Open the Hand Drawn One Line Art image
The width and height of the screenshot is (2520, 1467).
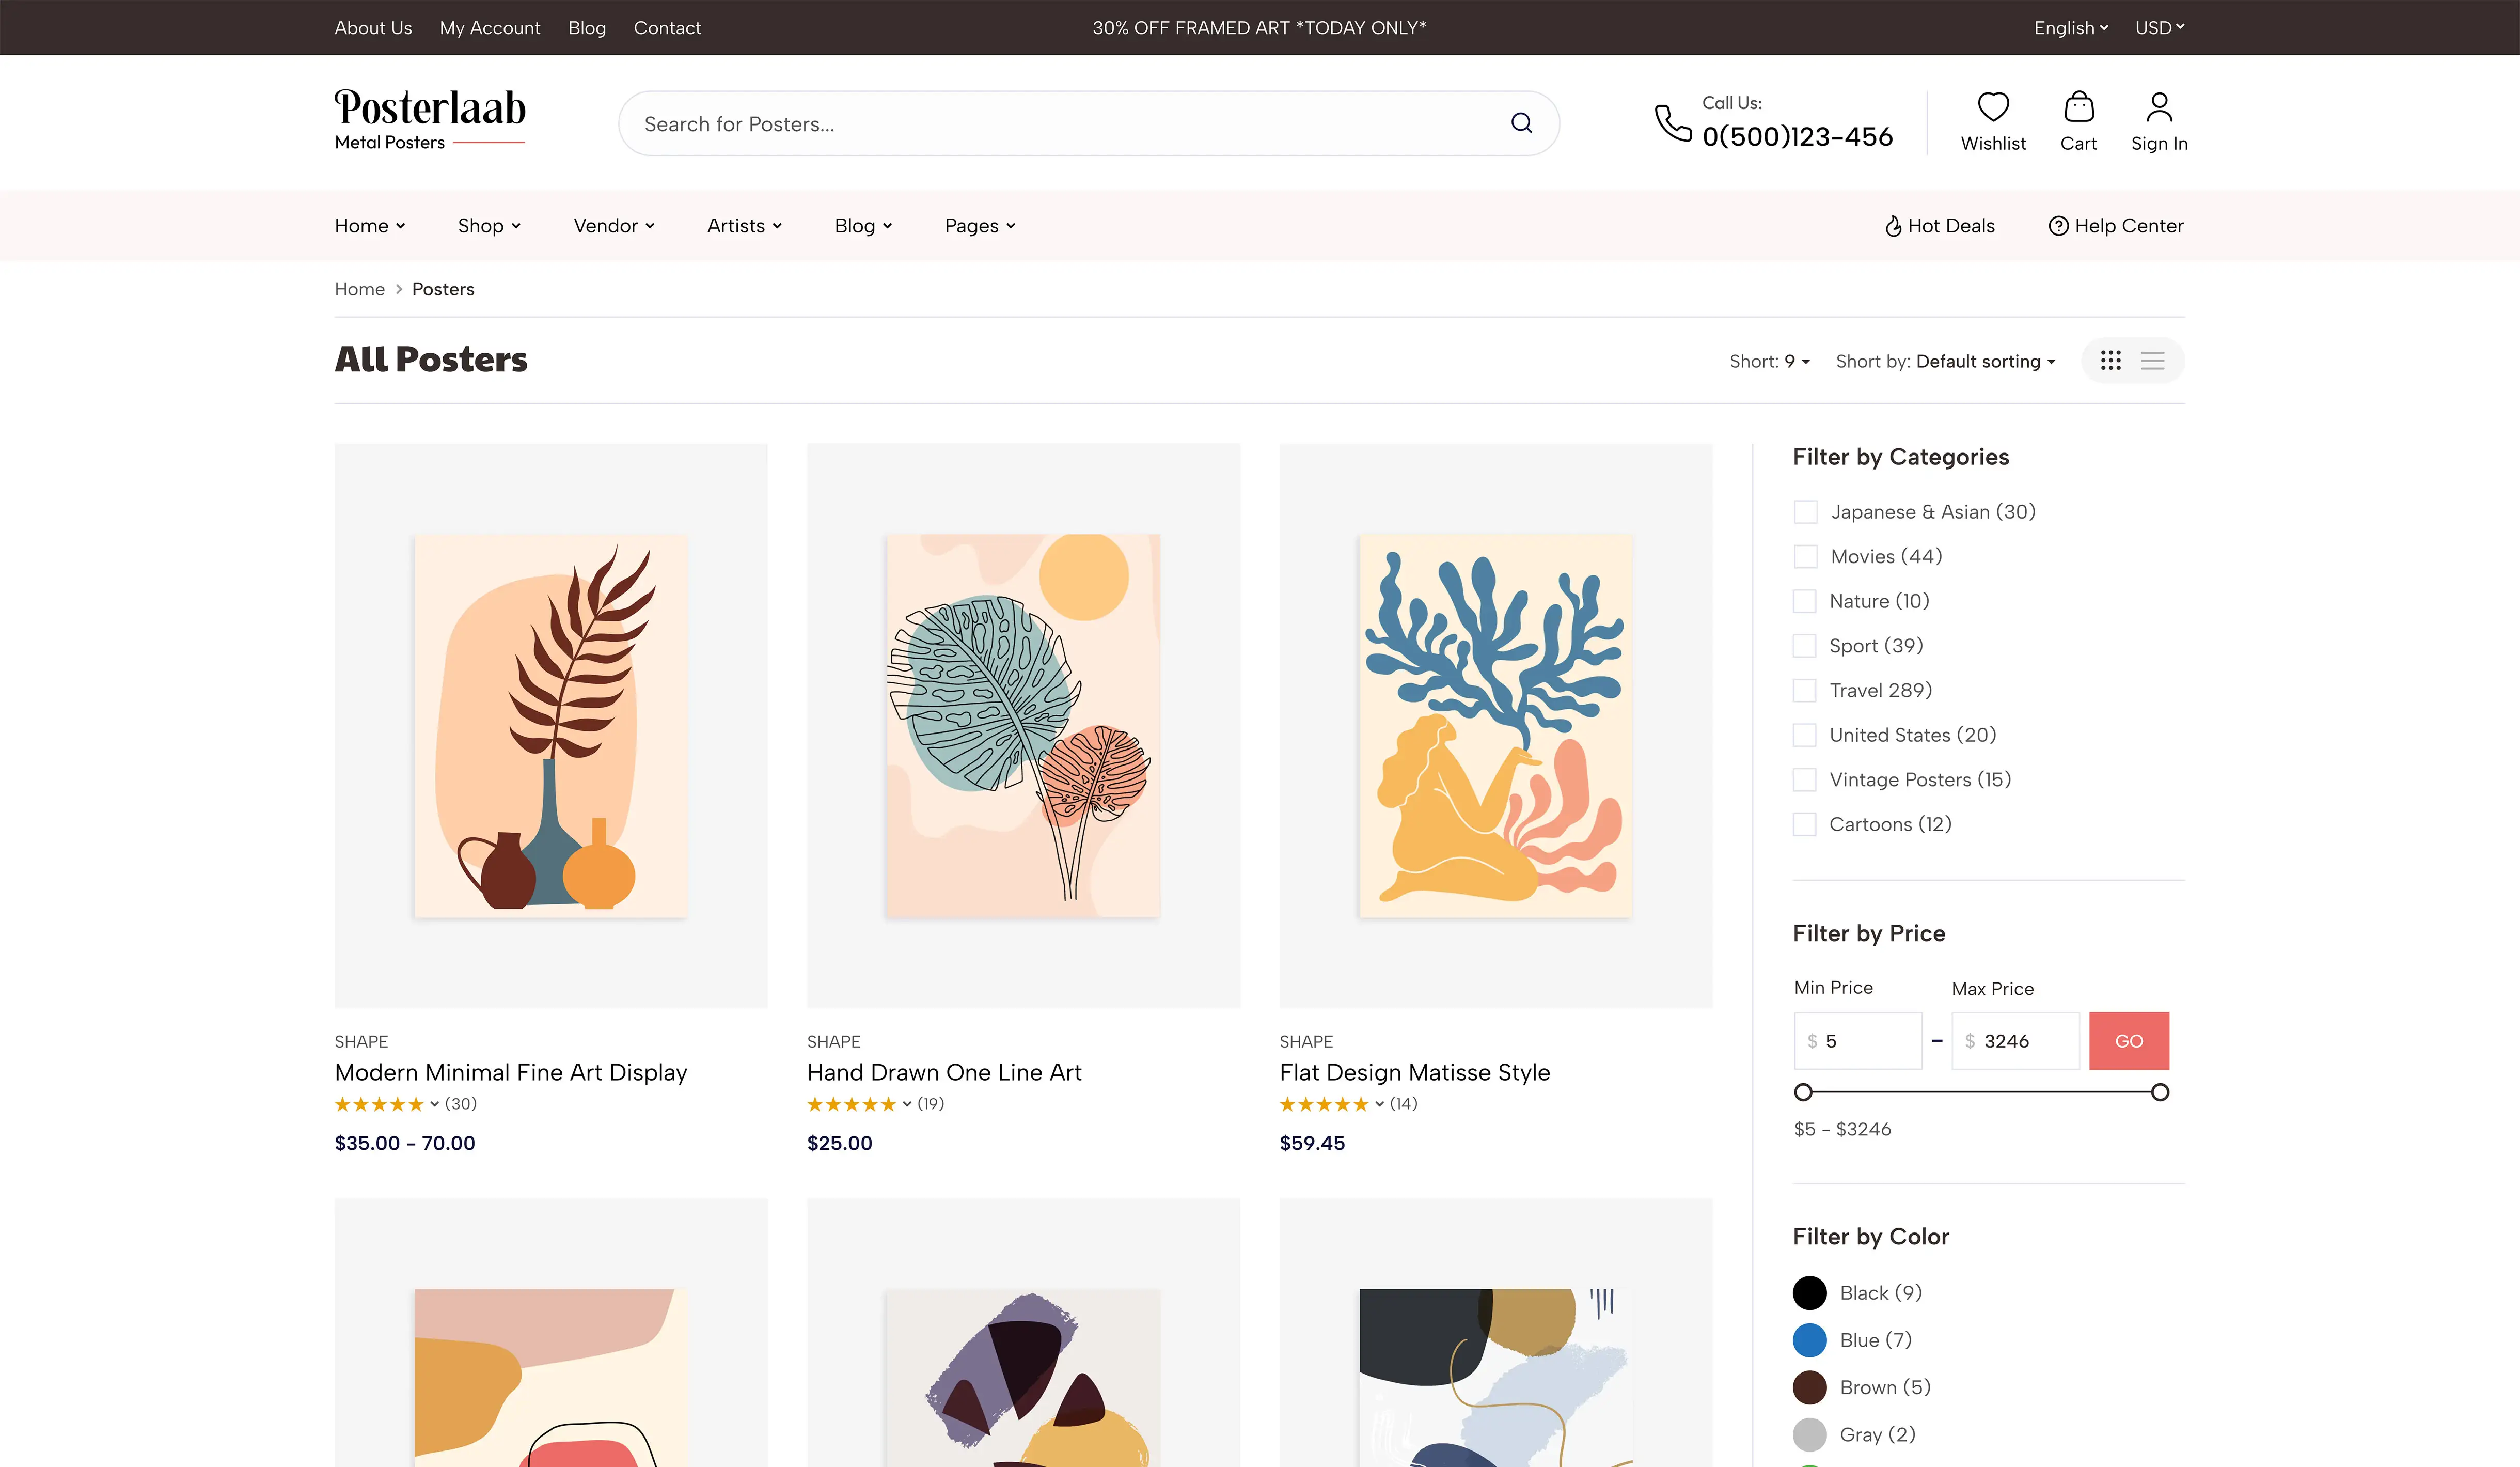coord(1023,726)
